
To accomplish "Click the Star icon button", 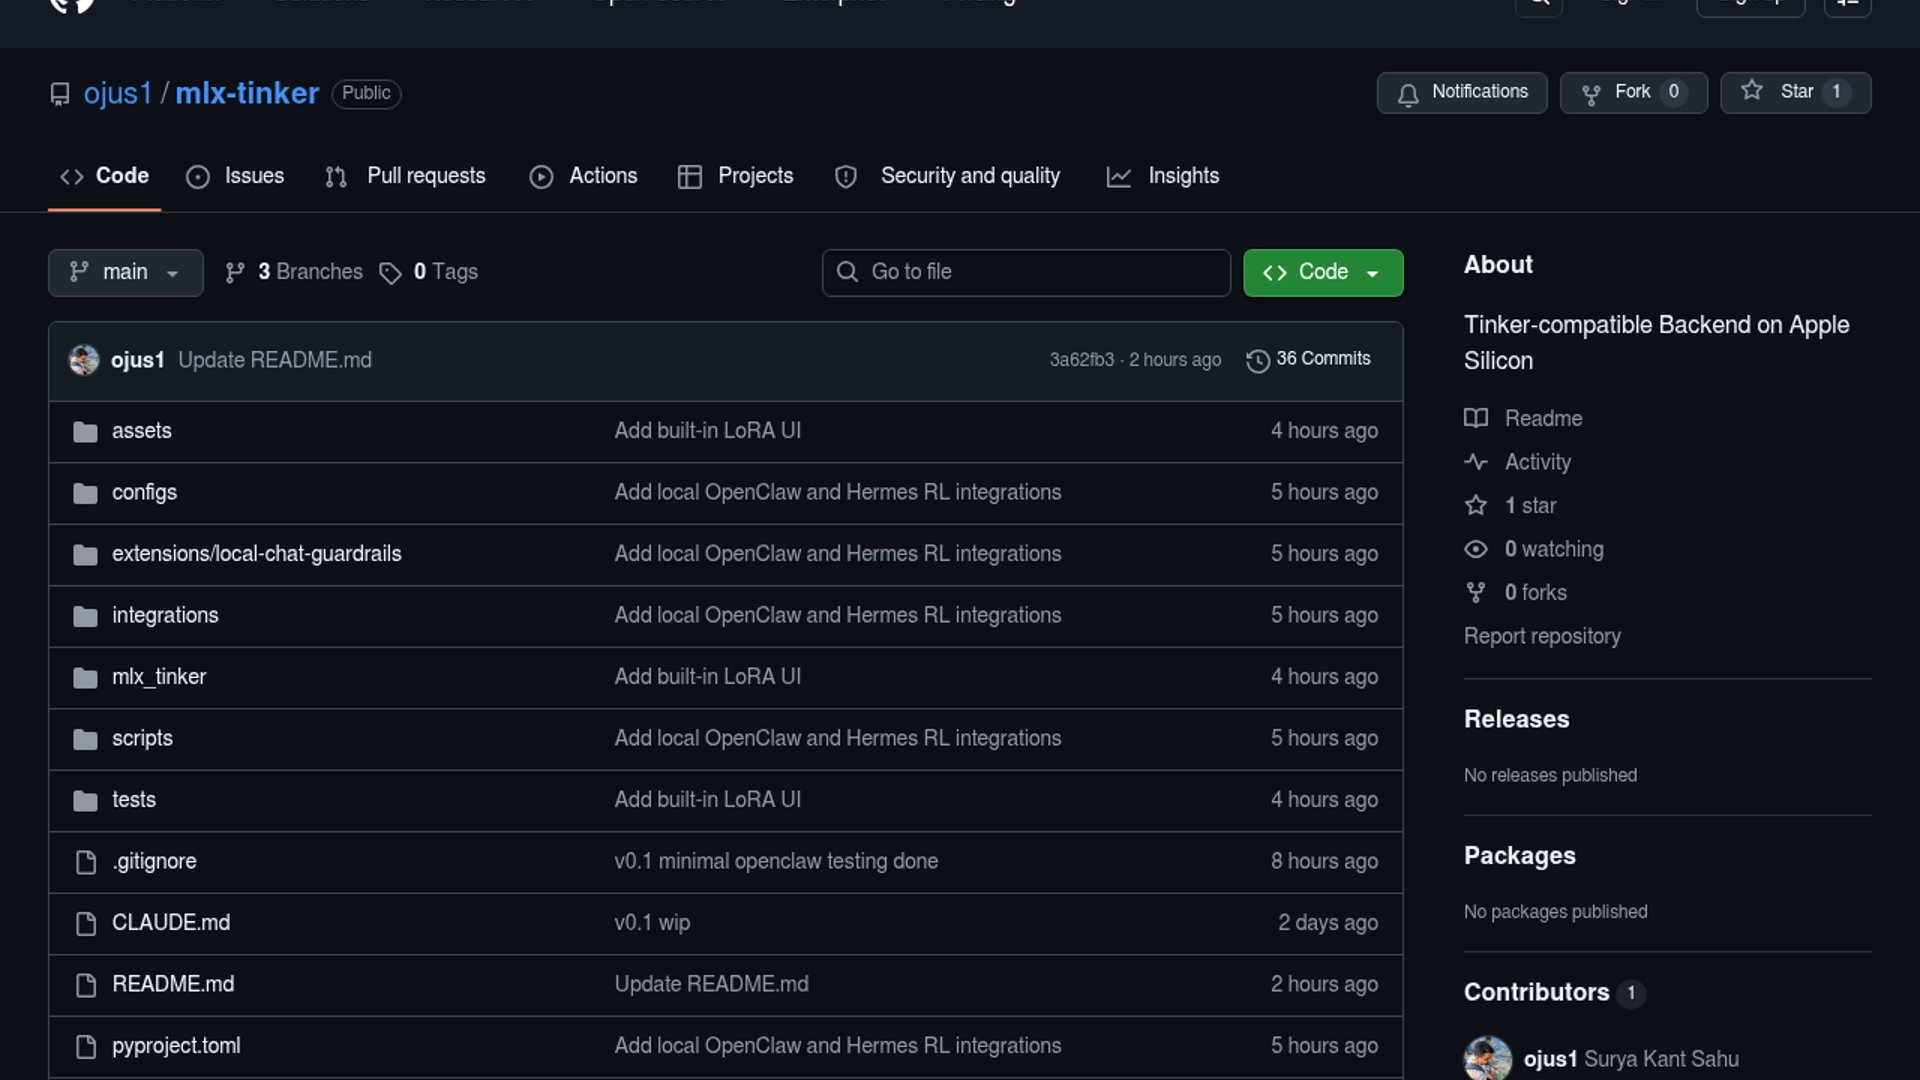I will coord(1752,91).
